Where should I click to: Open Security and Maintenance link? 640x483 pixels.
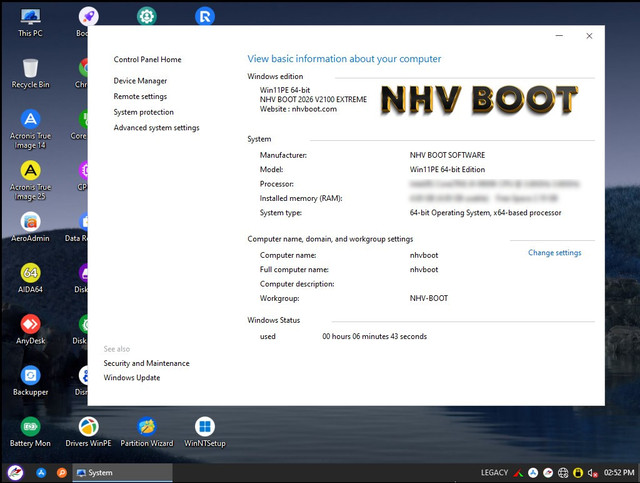point(146,363)
